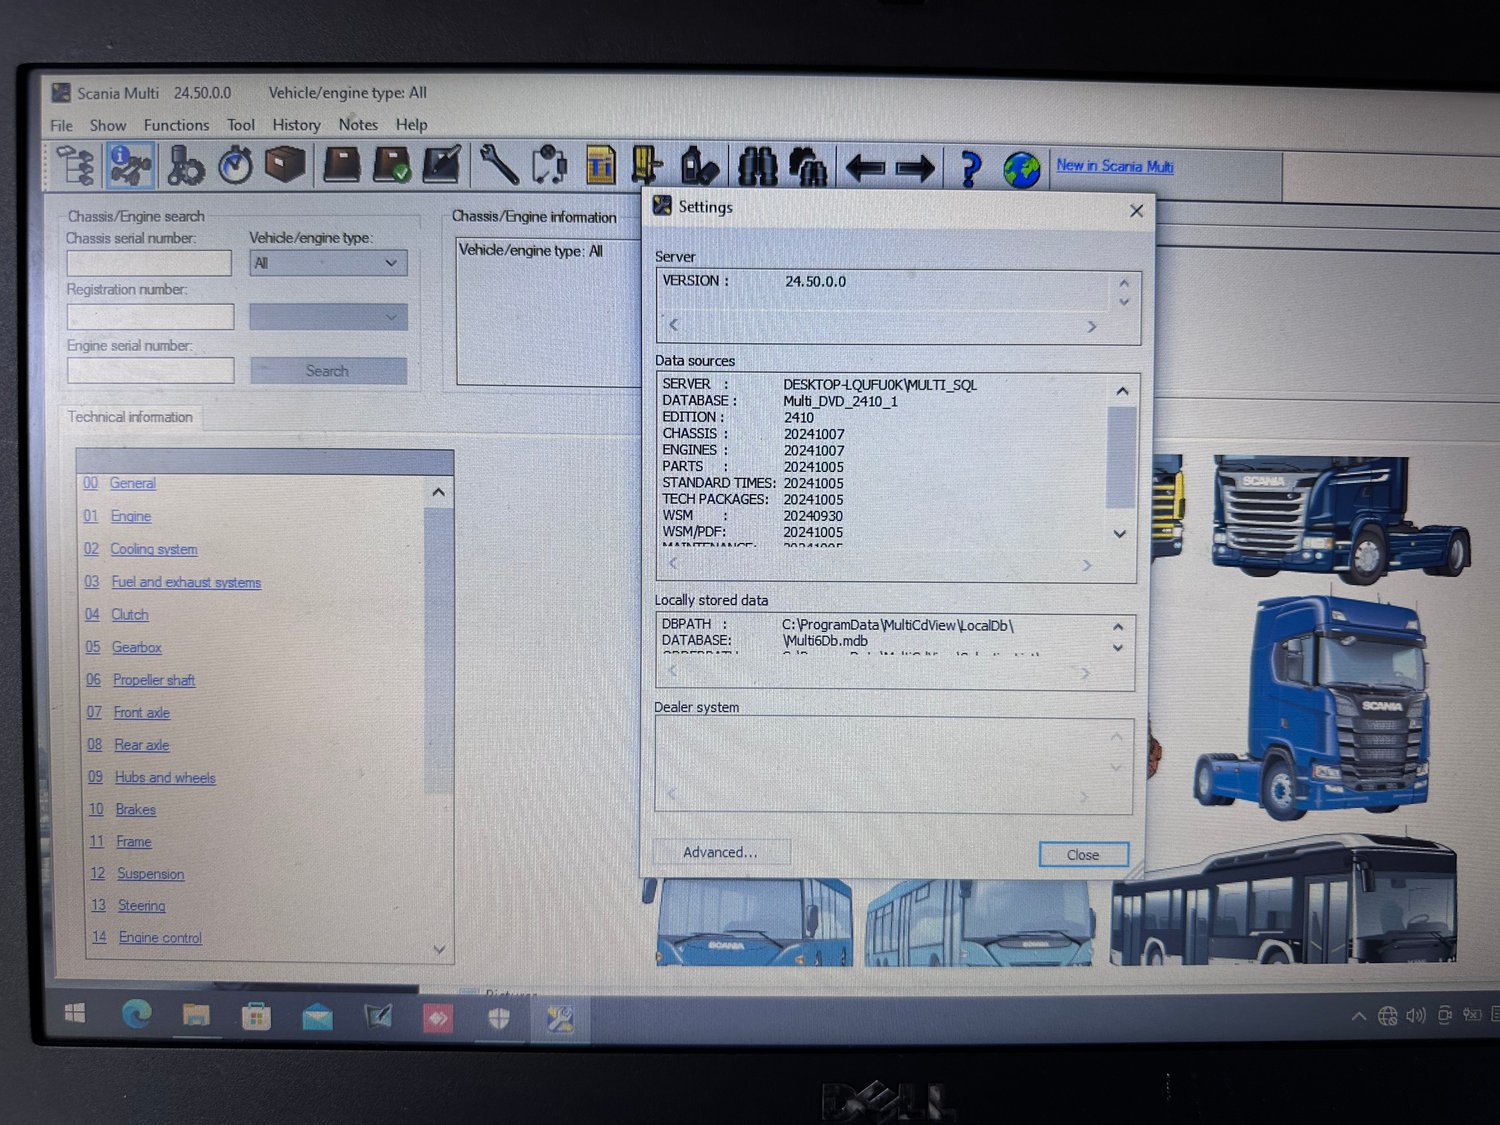The width and height of the screenshot is (1500, 1125).
Task: Open the stopwatch standard times icon
Action: coord(236,165)
